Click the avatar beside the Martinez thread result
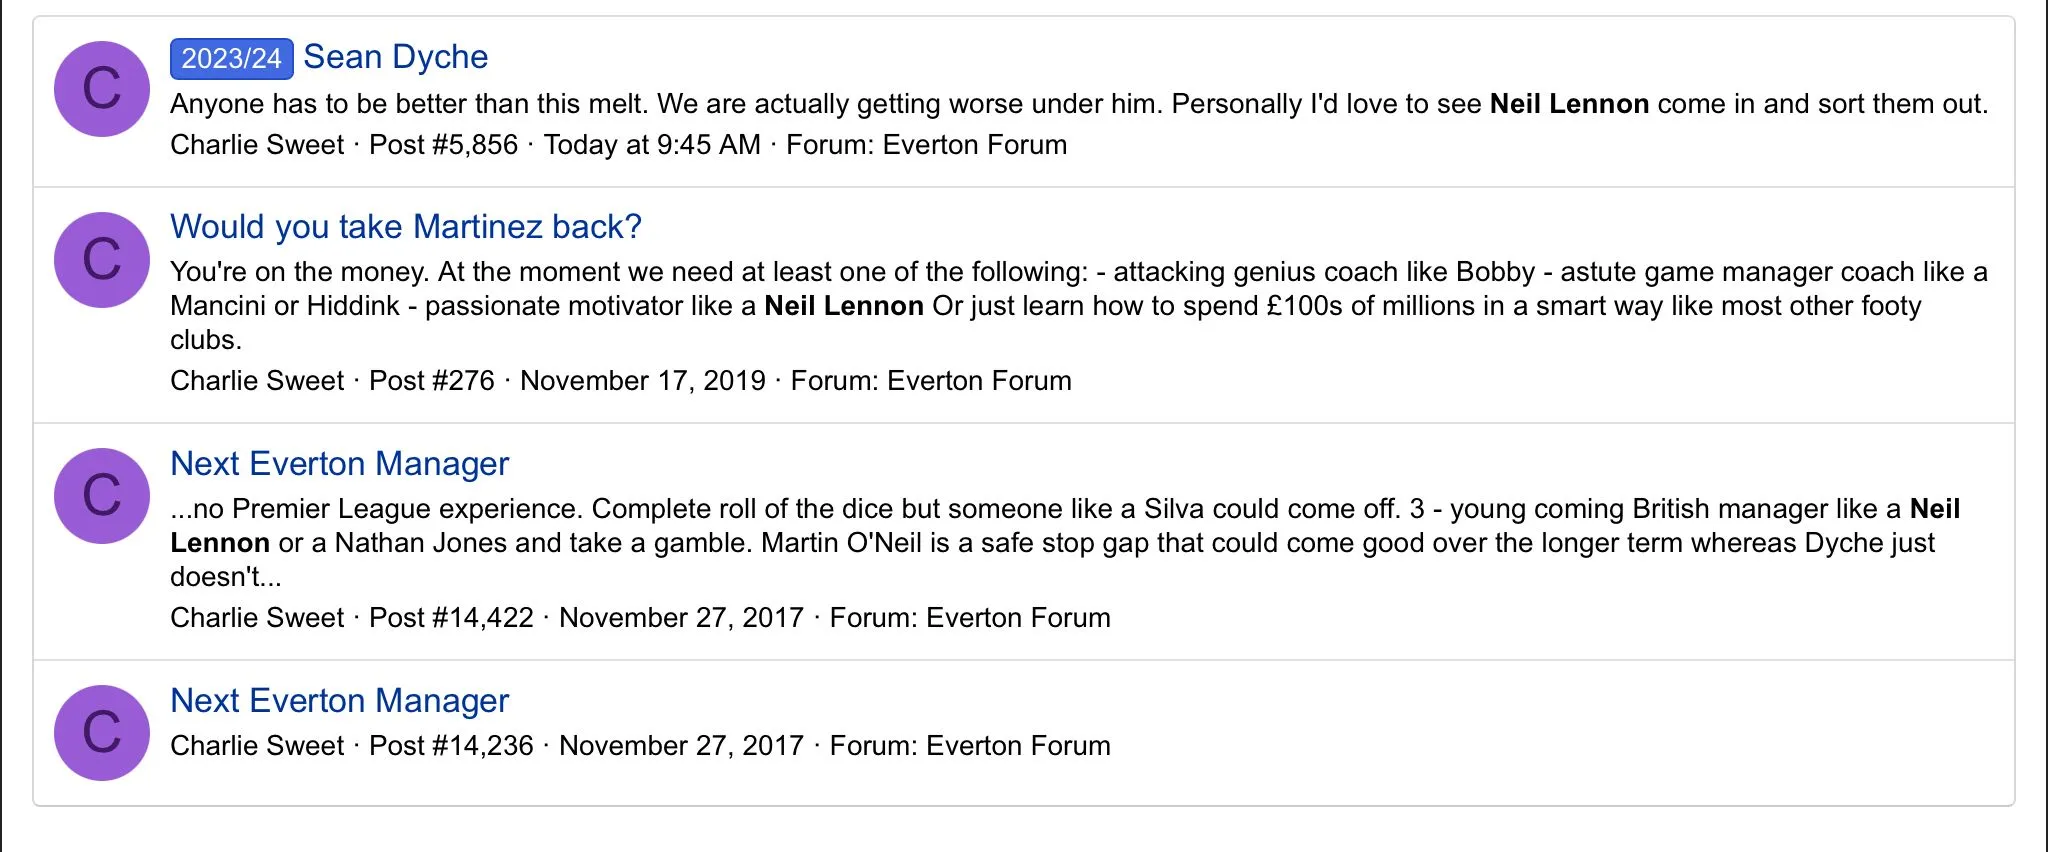Screen dimensions: 2048x852 click(101, 260)
